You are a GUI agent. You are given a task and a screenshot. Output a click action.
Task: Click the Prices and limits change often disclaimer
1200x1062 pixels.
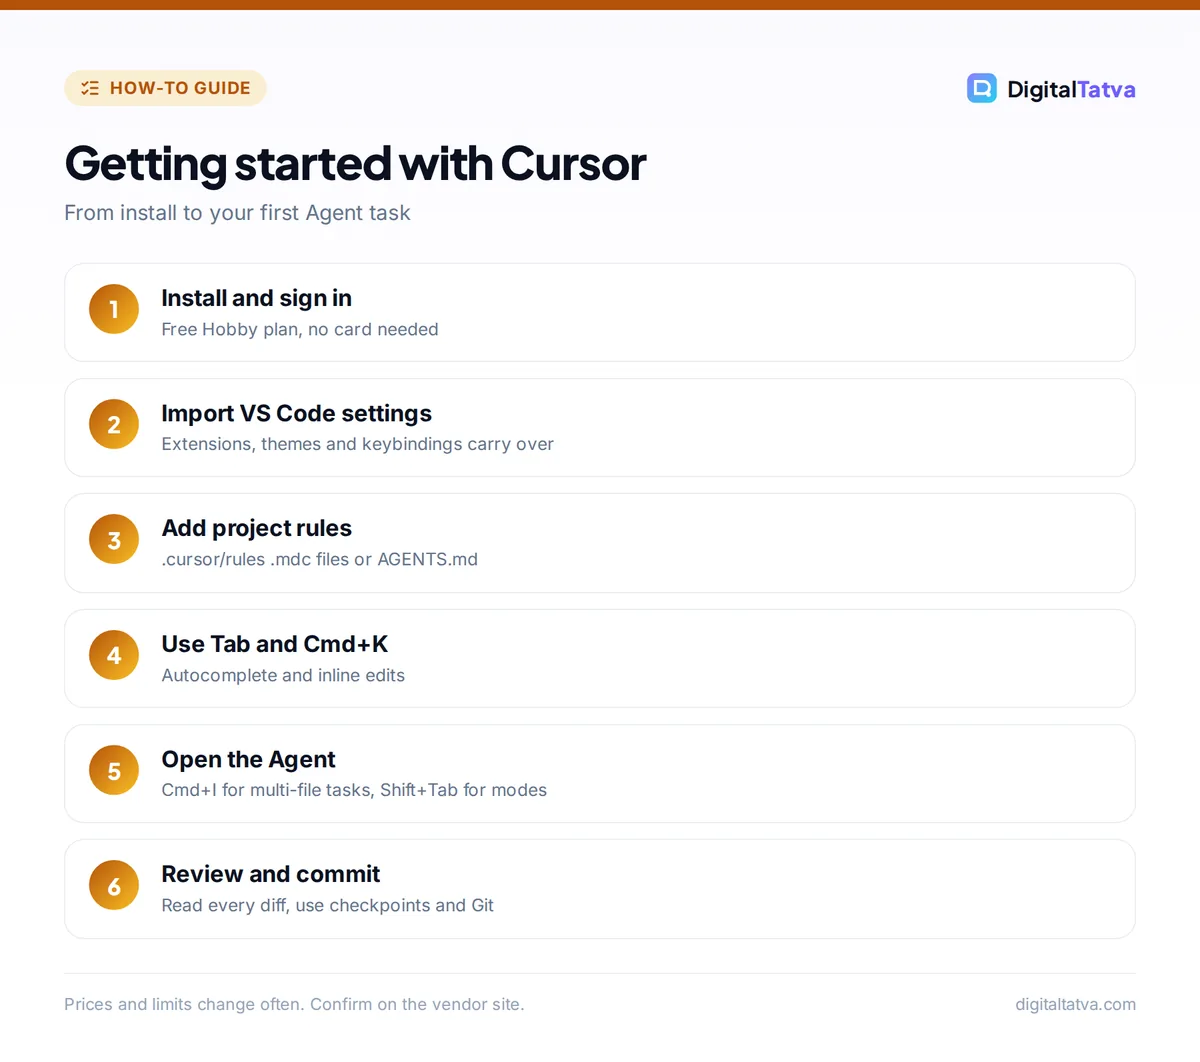pos(294,1004)
